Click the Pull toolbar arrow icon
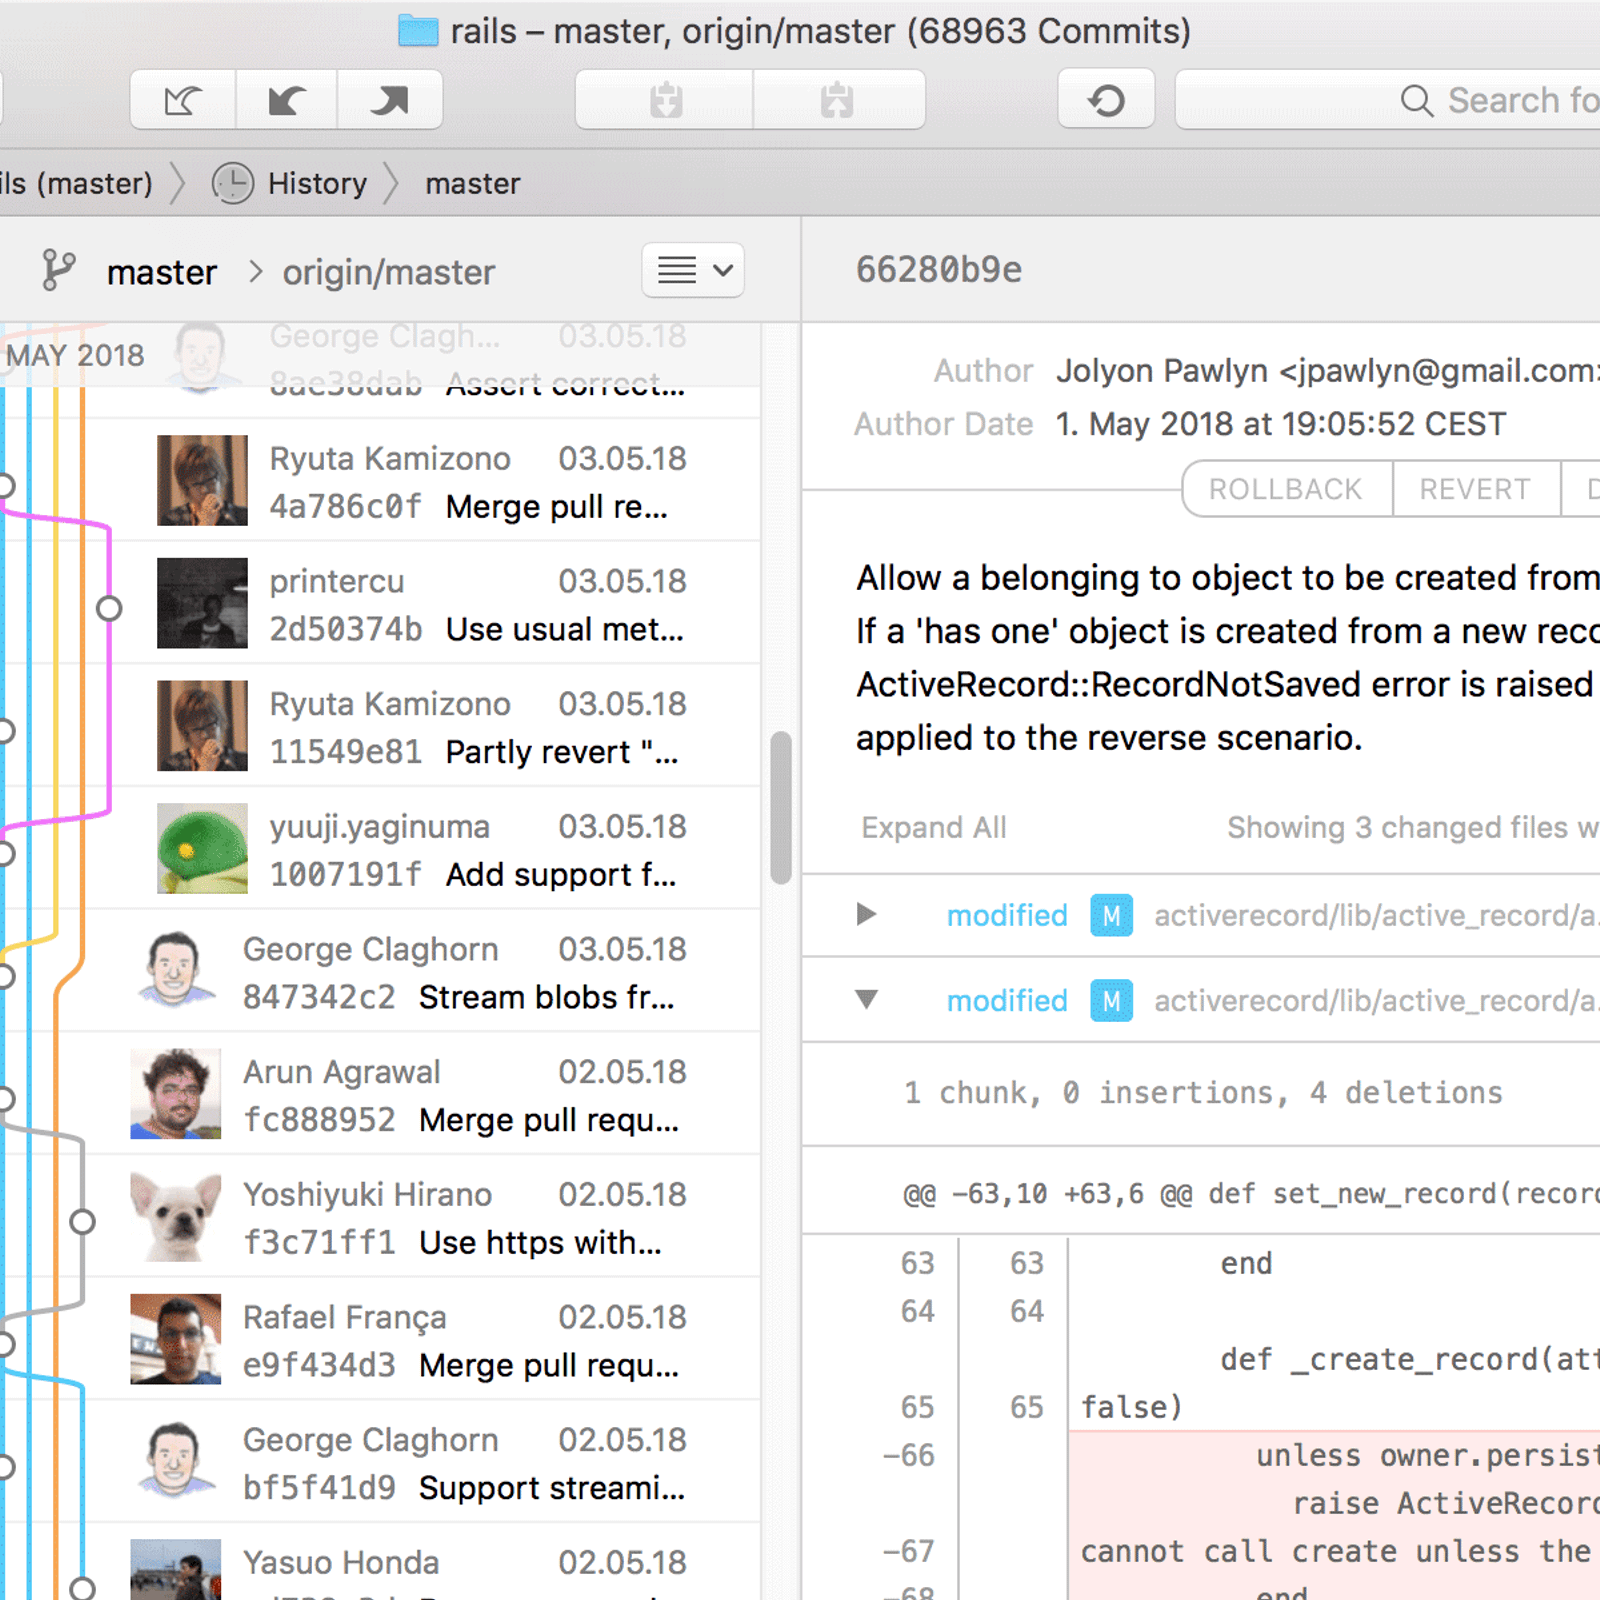1600x1600 pixels. 287,100
